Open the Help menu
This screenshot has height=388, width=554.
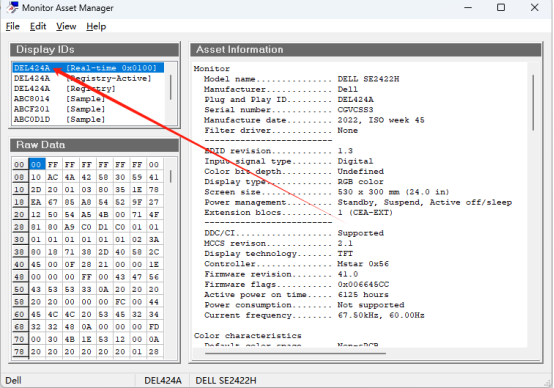pos(96,27)
